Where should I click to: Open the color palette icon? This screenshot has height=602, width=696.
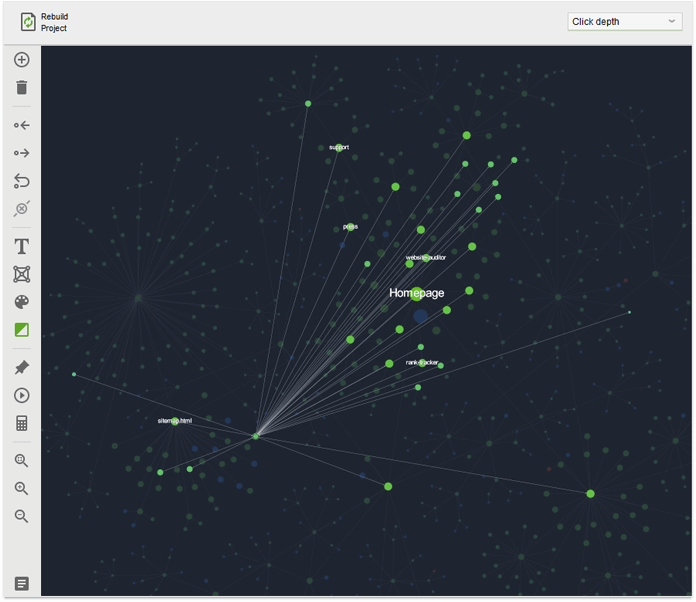pyautogui.click(x=22, y=302)
